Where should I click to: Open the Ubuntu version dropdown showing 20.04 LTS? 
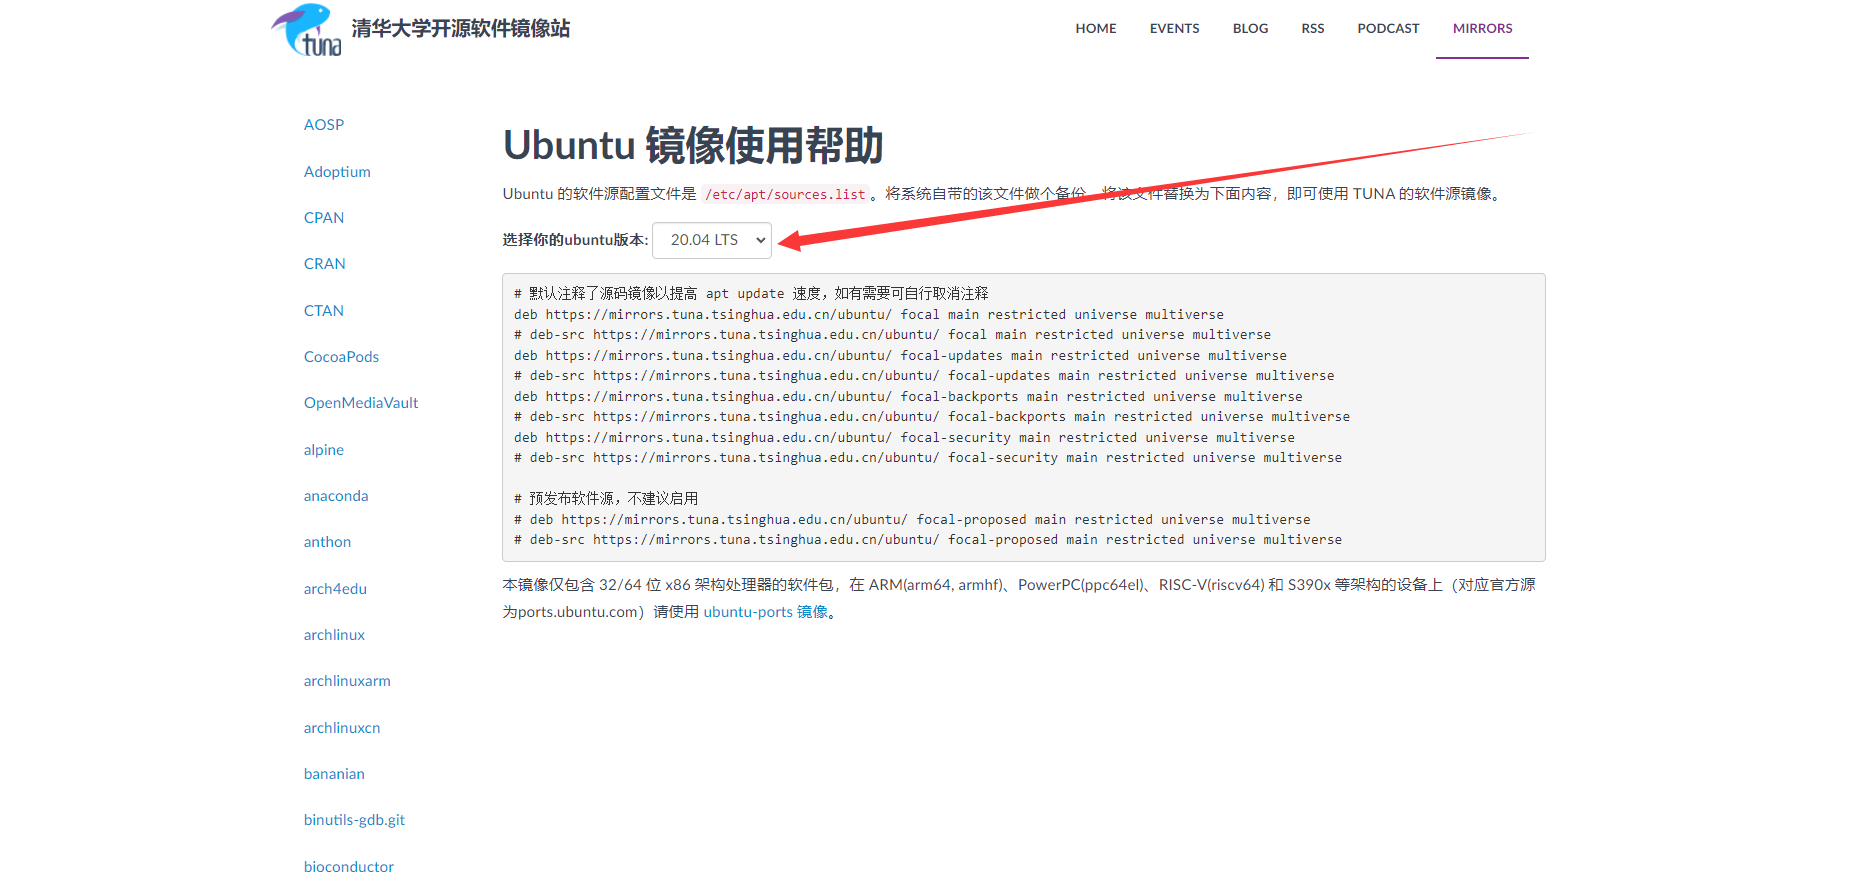pos(712,240)
